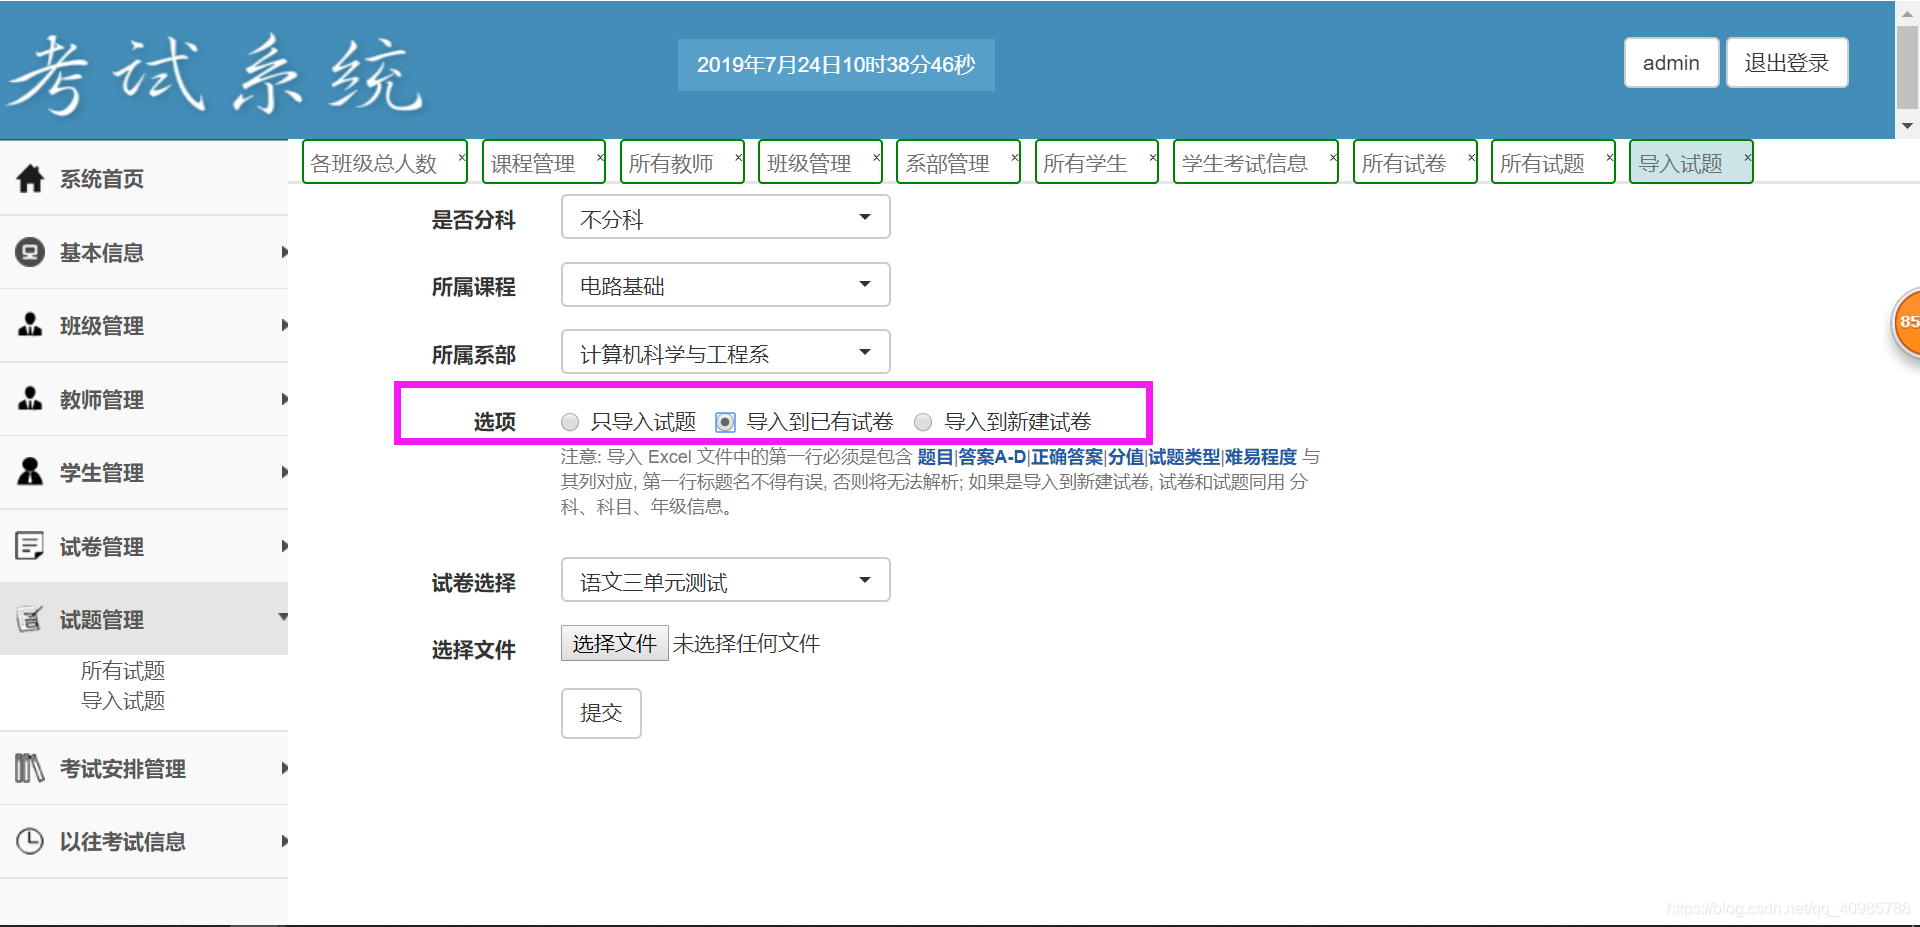This screenshot has height=927, width=1920.
Task: Close the 课程管理 tab
Action: coord(600,157)
